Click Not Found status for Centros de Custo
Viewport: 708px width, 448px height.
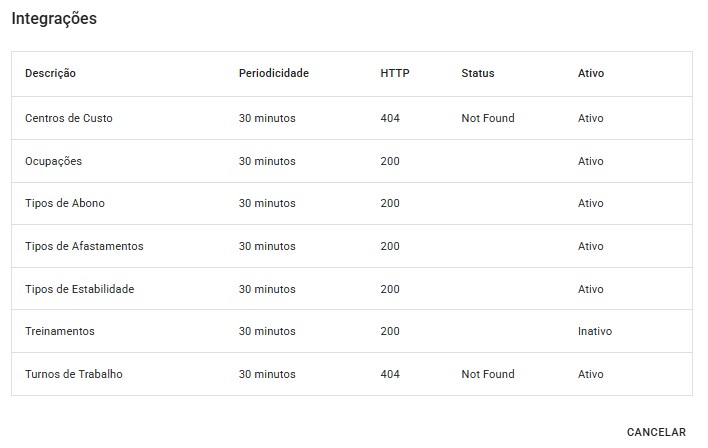click(488, 118)
